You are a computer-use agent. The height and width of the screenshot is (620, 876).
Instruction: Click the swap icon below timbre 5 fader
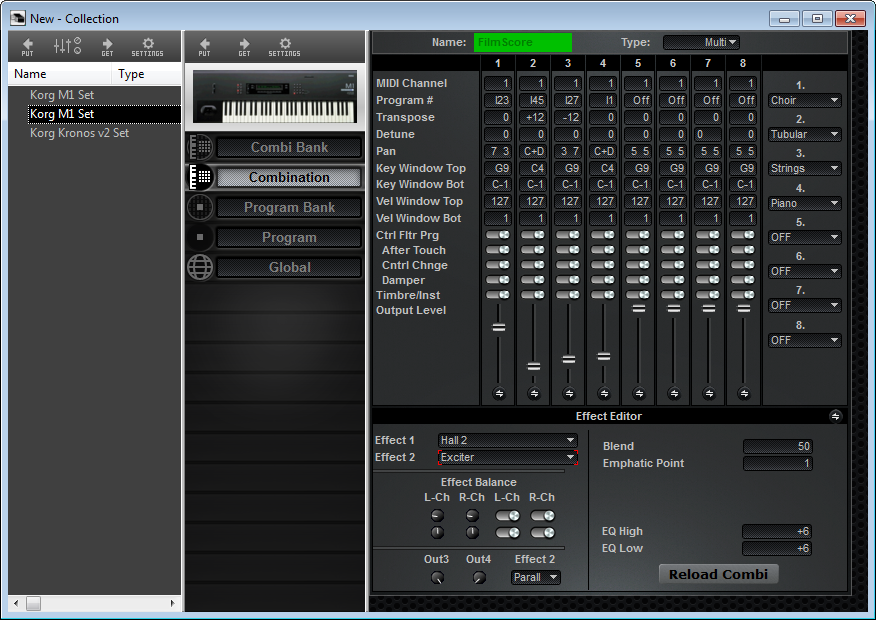[639, 393]
